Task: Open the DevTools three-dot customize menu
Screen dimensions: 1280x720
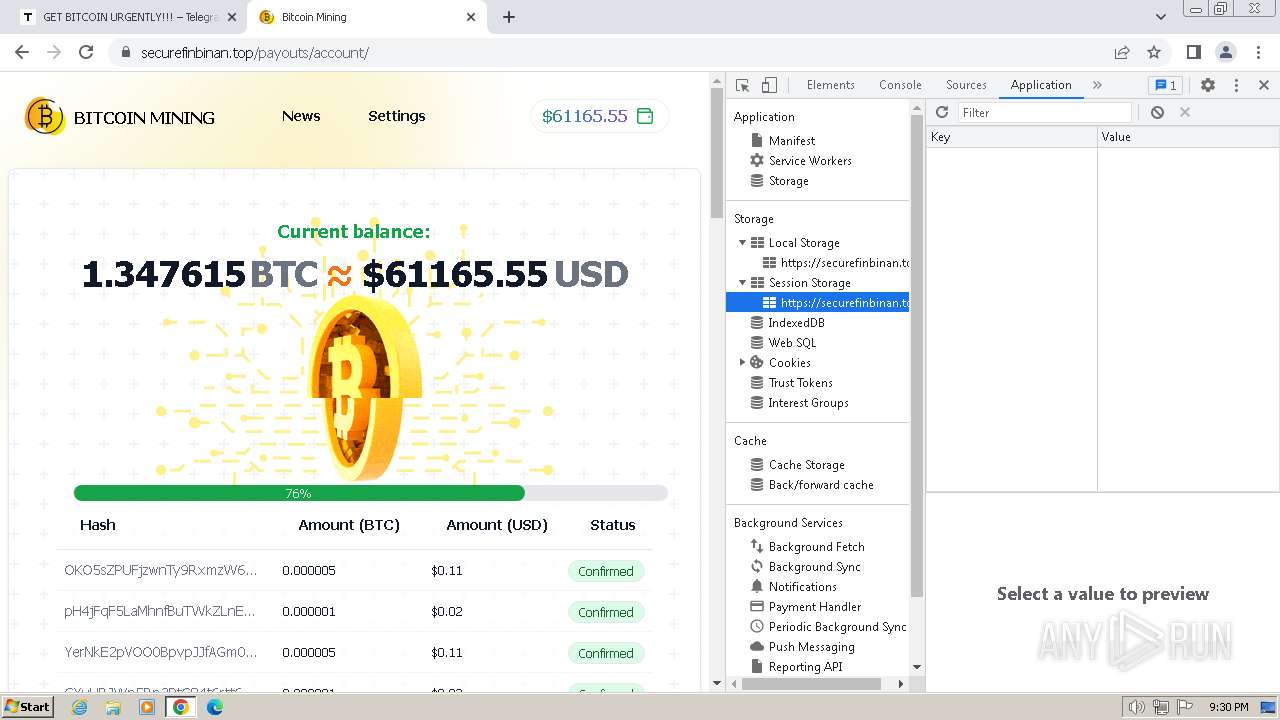Action: point(1236,85)
